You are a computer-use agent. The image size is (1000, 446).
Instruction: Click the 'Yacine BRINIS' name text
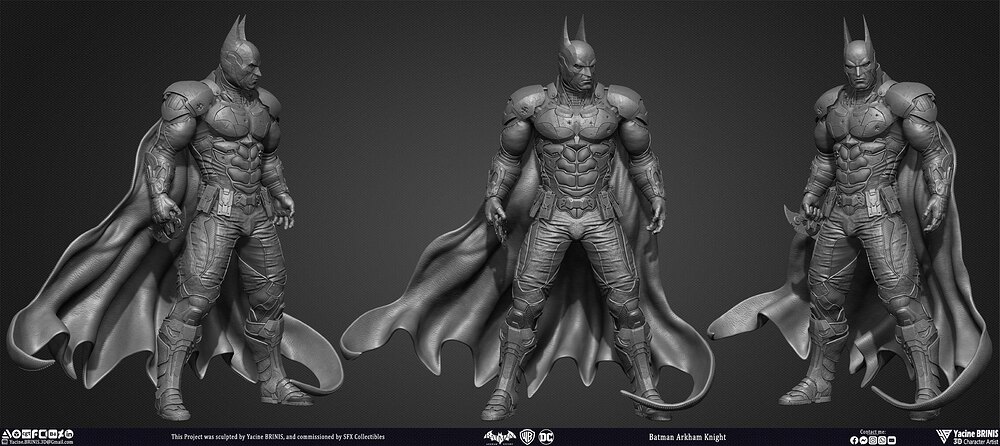tap(976, 433)
